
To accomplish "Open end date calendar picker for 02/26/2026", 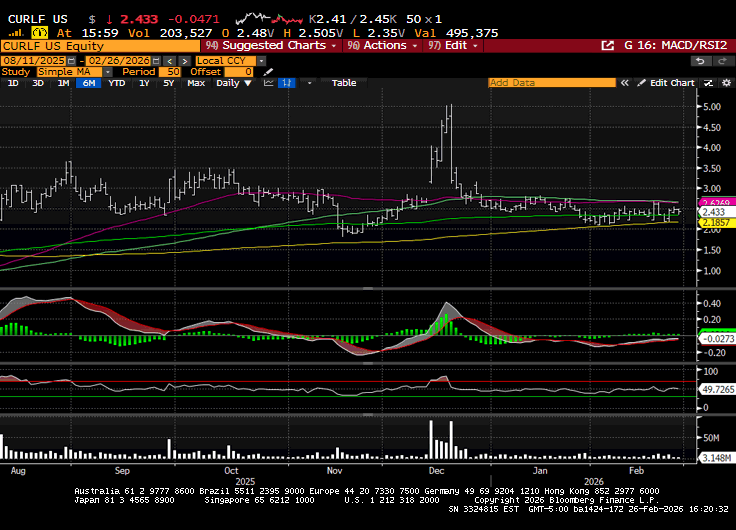I will (x=156, y=61).
